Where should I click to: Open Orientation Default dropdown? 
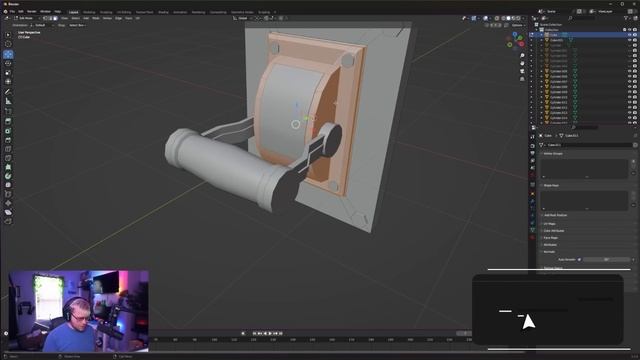tap(41, 25)
